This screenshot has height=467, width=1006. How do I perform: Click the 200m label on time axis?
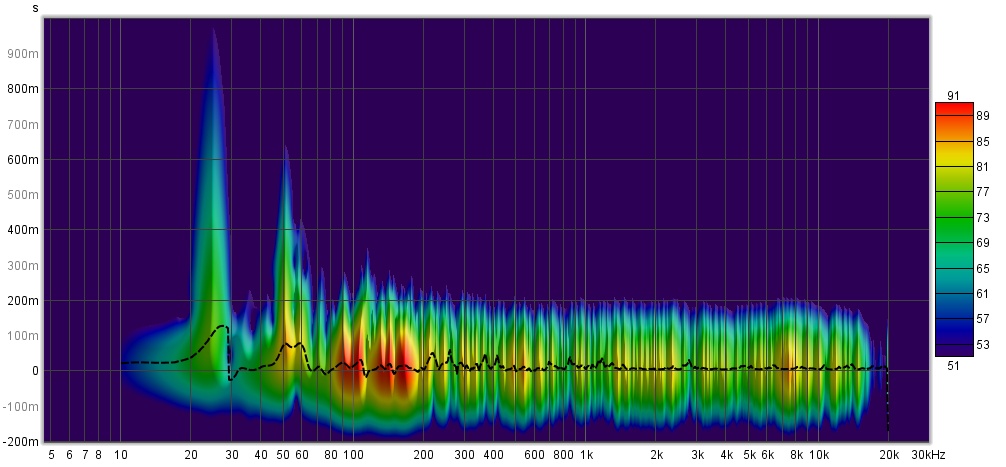point(23,301)
